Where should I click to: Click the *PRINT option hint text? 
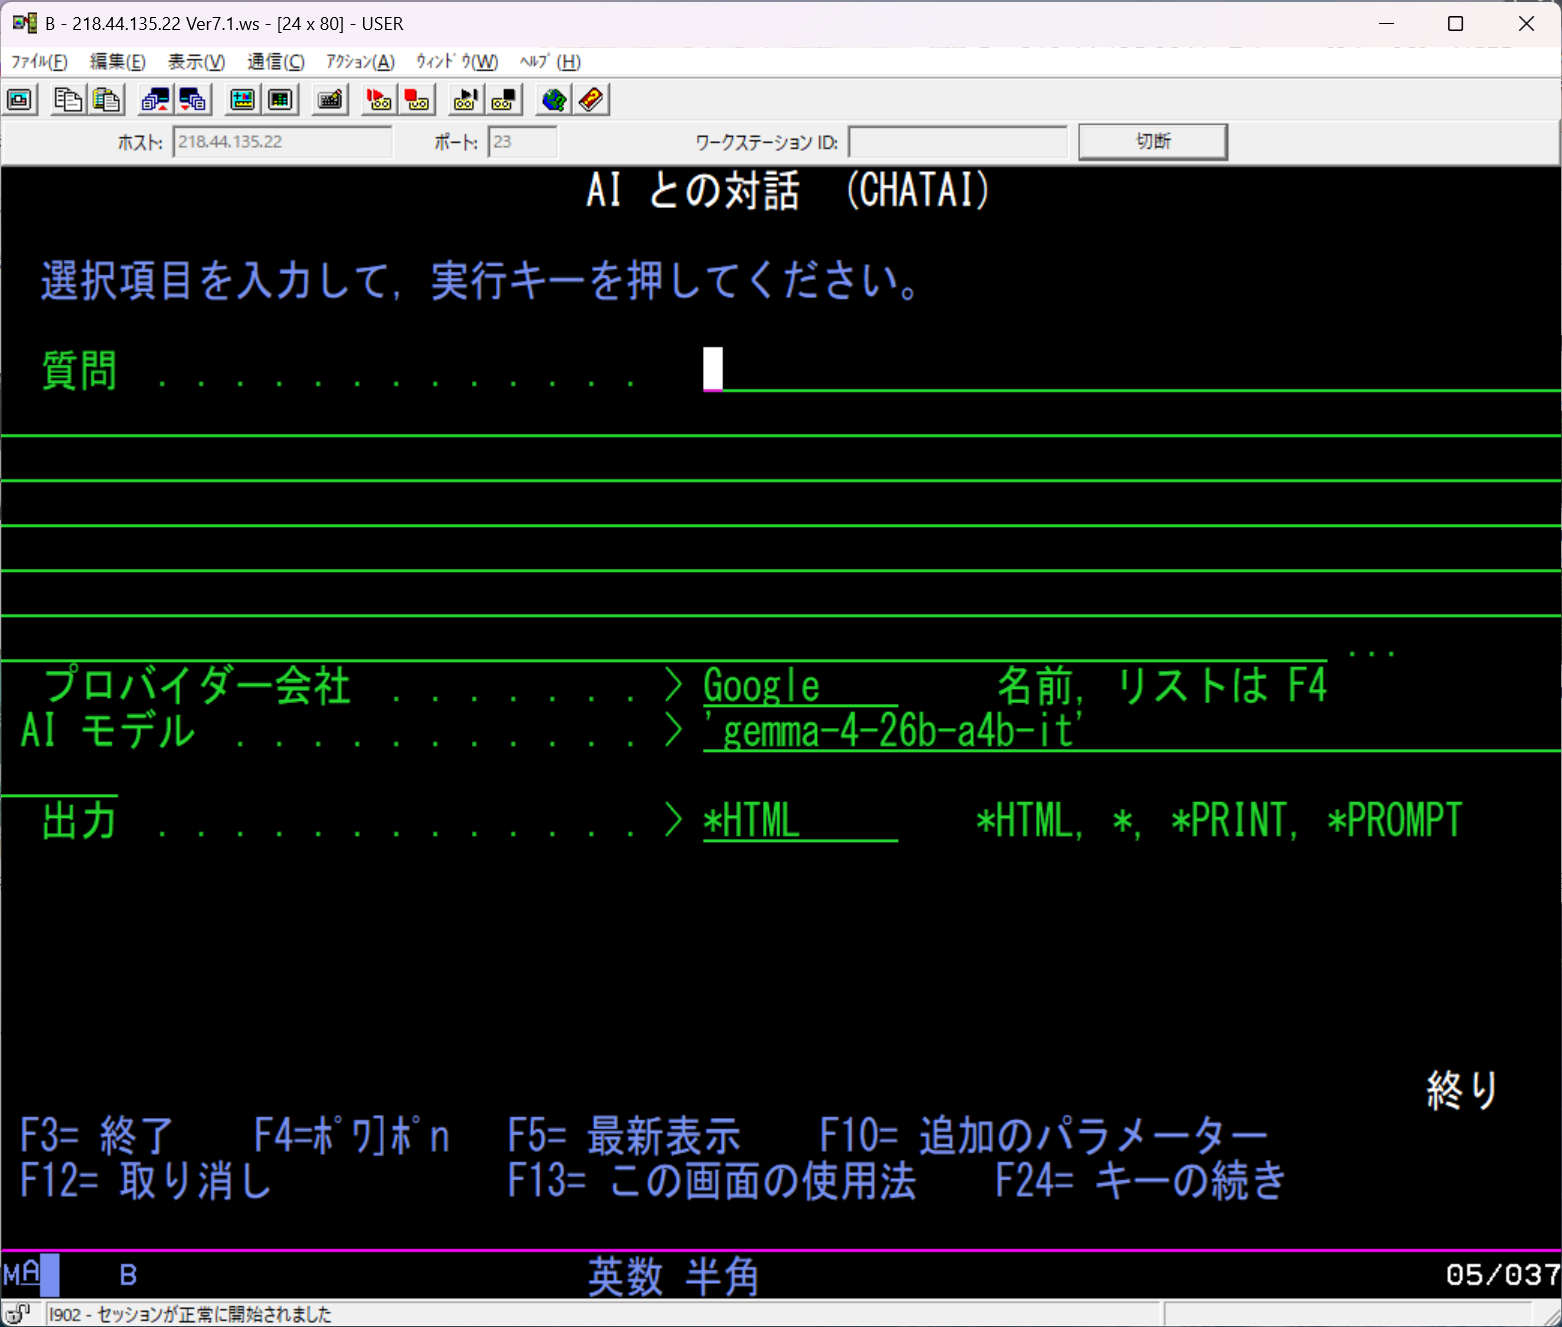(x=1231, y=820)
